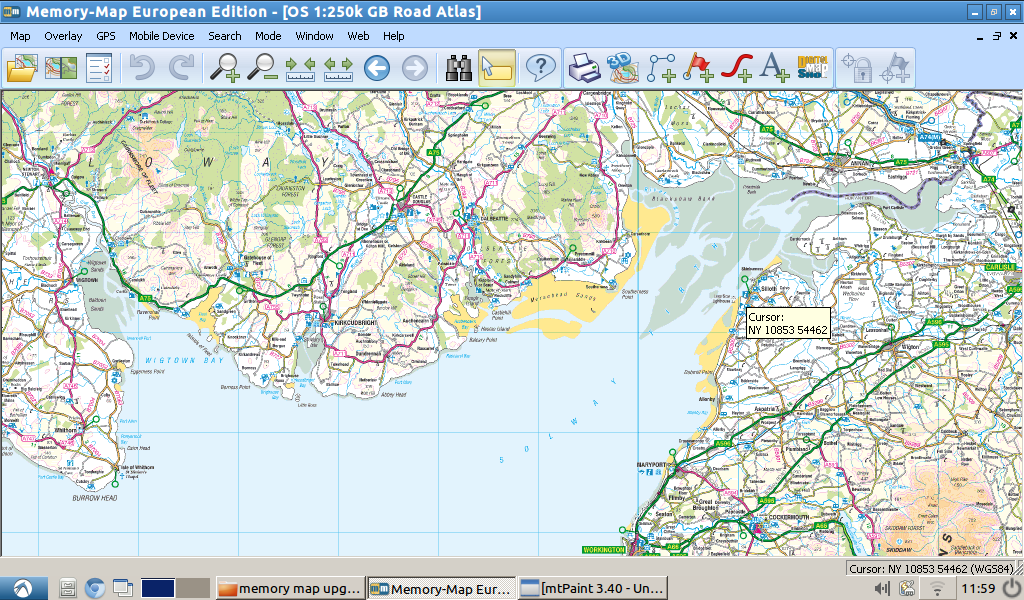Open the system start menu button

[x=24, y=588]
